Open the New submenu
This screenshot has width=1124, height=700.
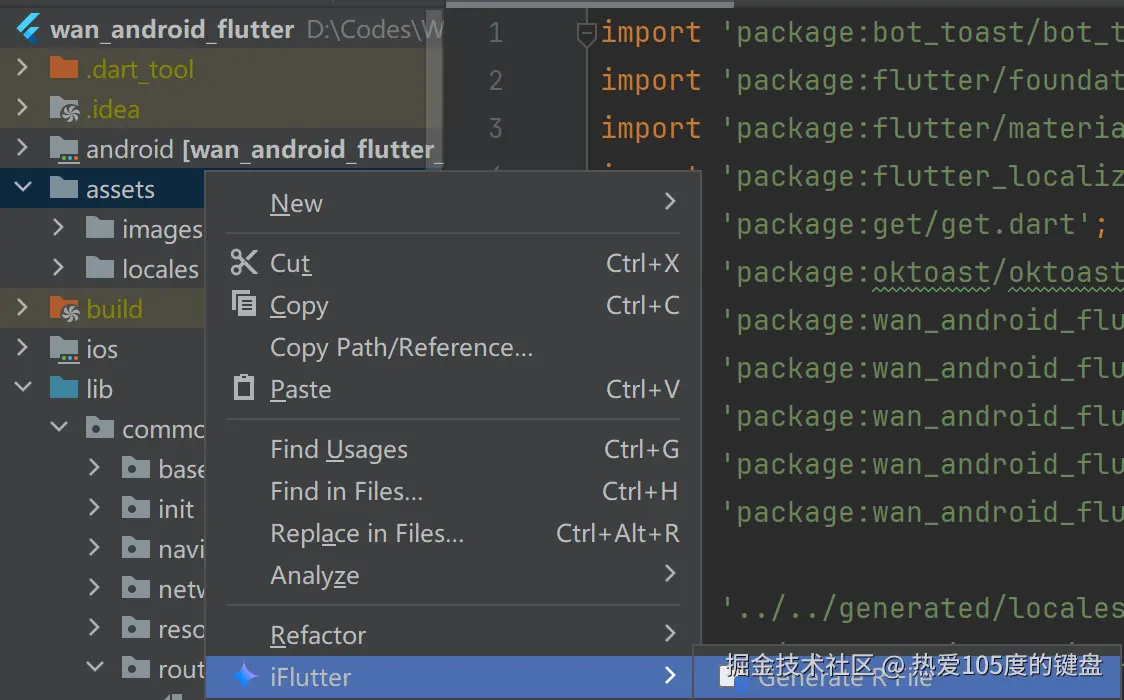coord(452,203)
